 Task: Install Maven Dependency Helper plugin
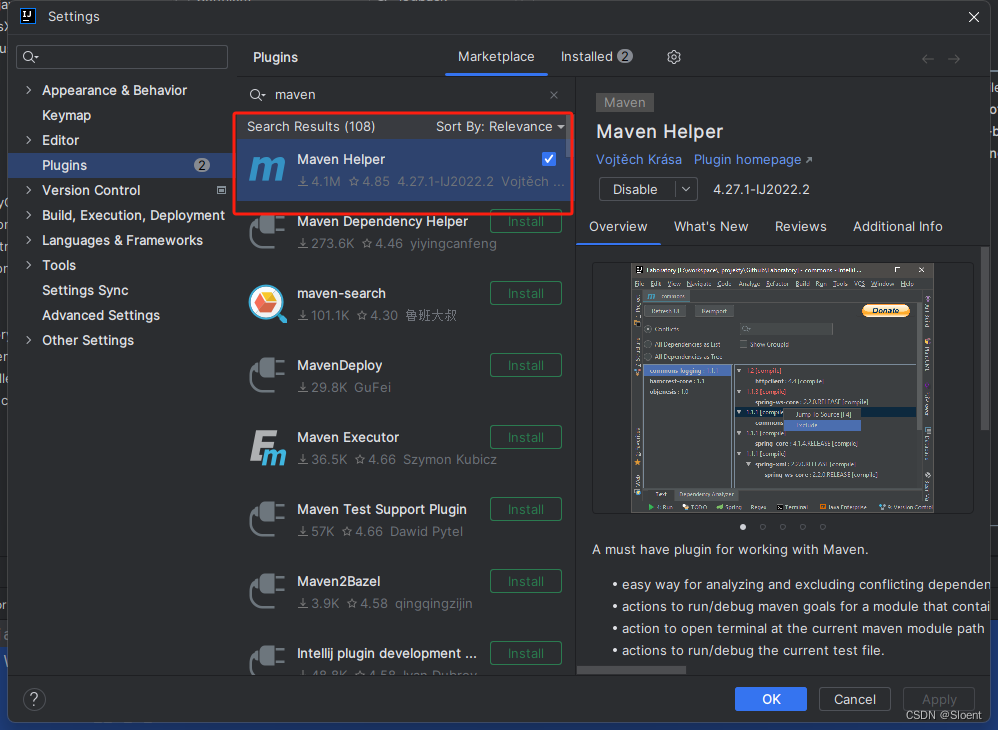(x=526, y=222)
